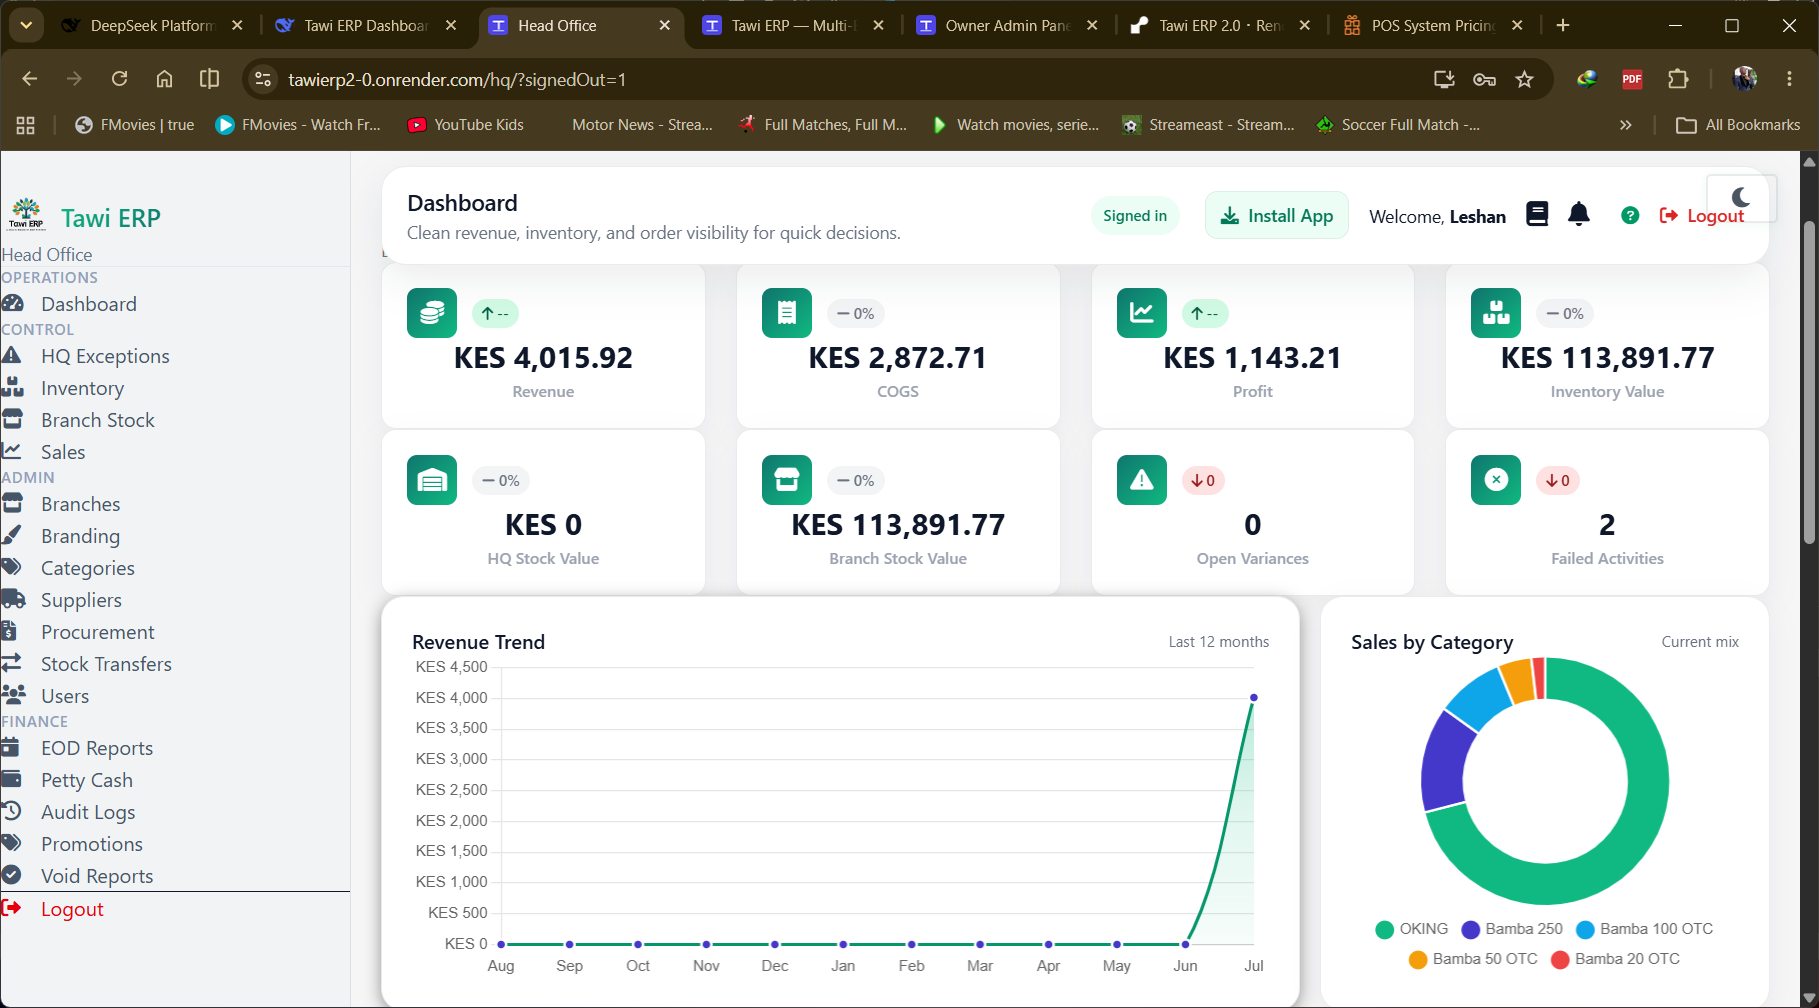Go to Inventory in sidebar

[82, 388]
